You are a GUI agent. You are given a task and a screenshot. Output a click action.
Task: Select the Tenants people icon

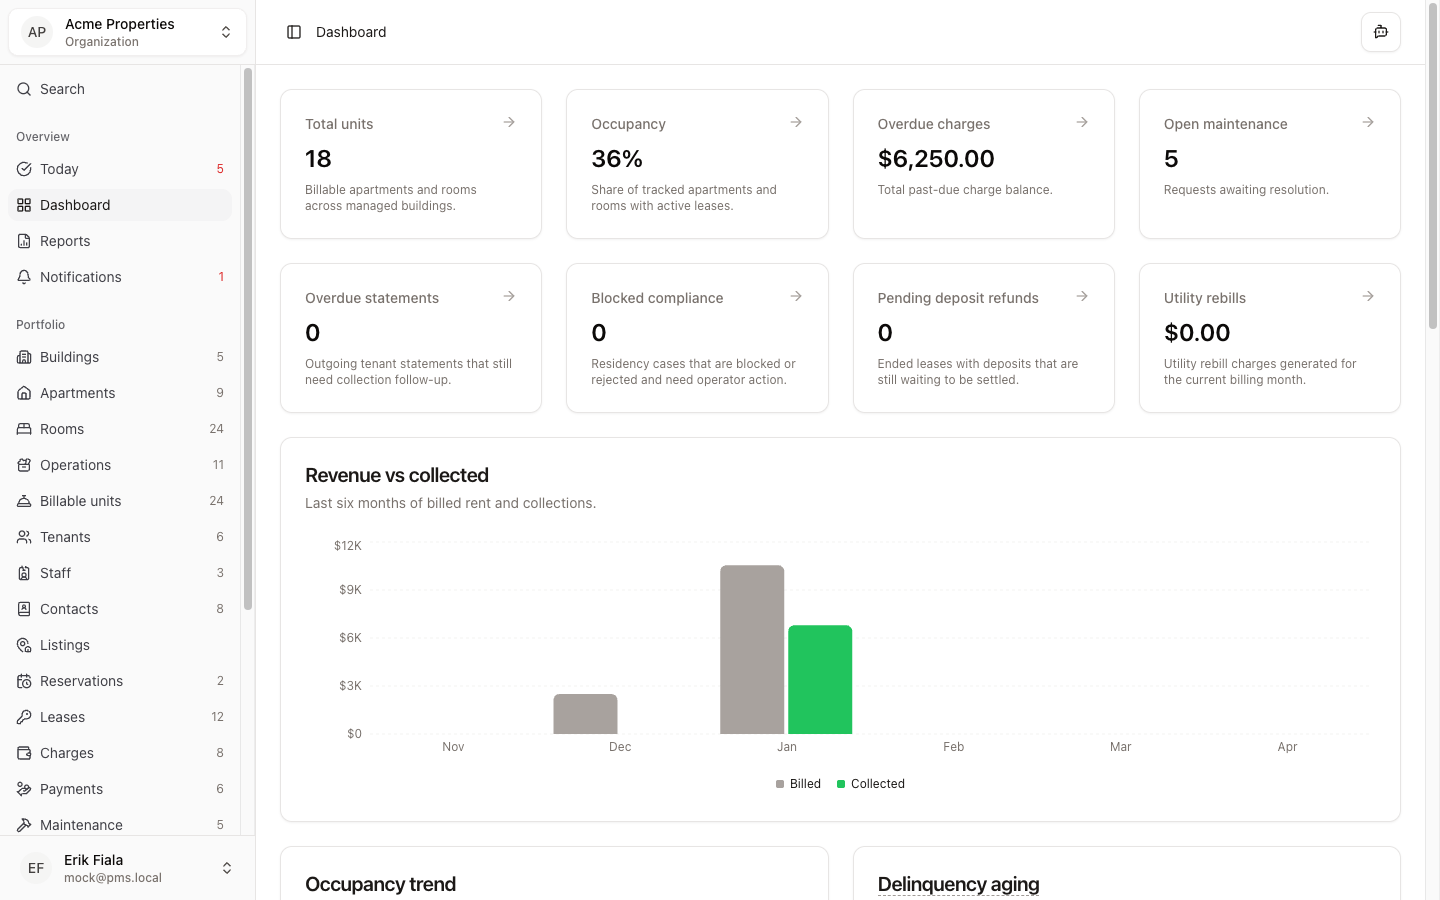pyautogui.click(x=24, y=536)
